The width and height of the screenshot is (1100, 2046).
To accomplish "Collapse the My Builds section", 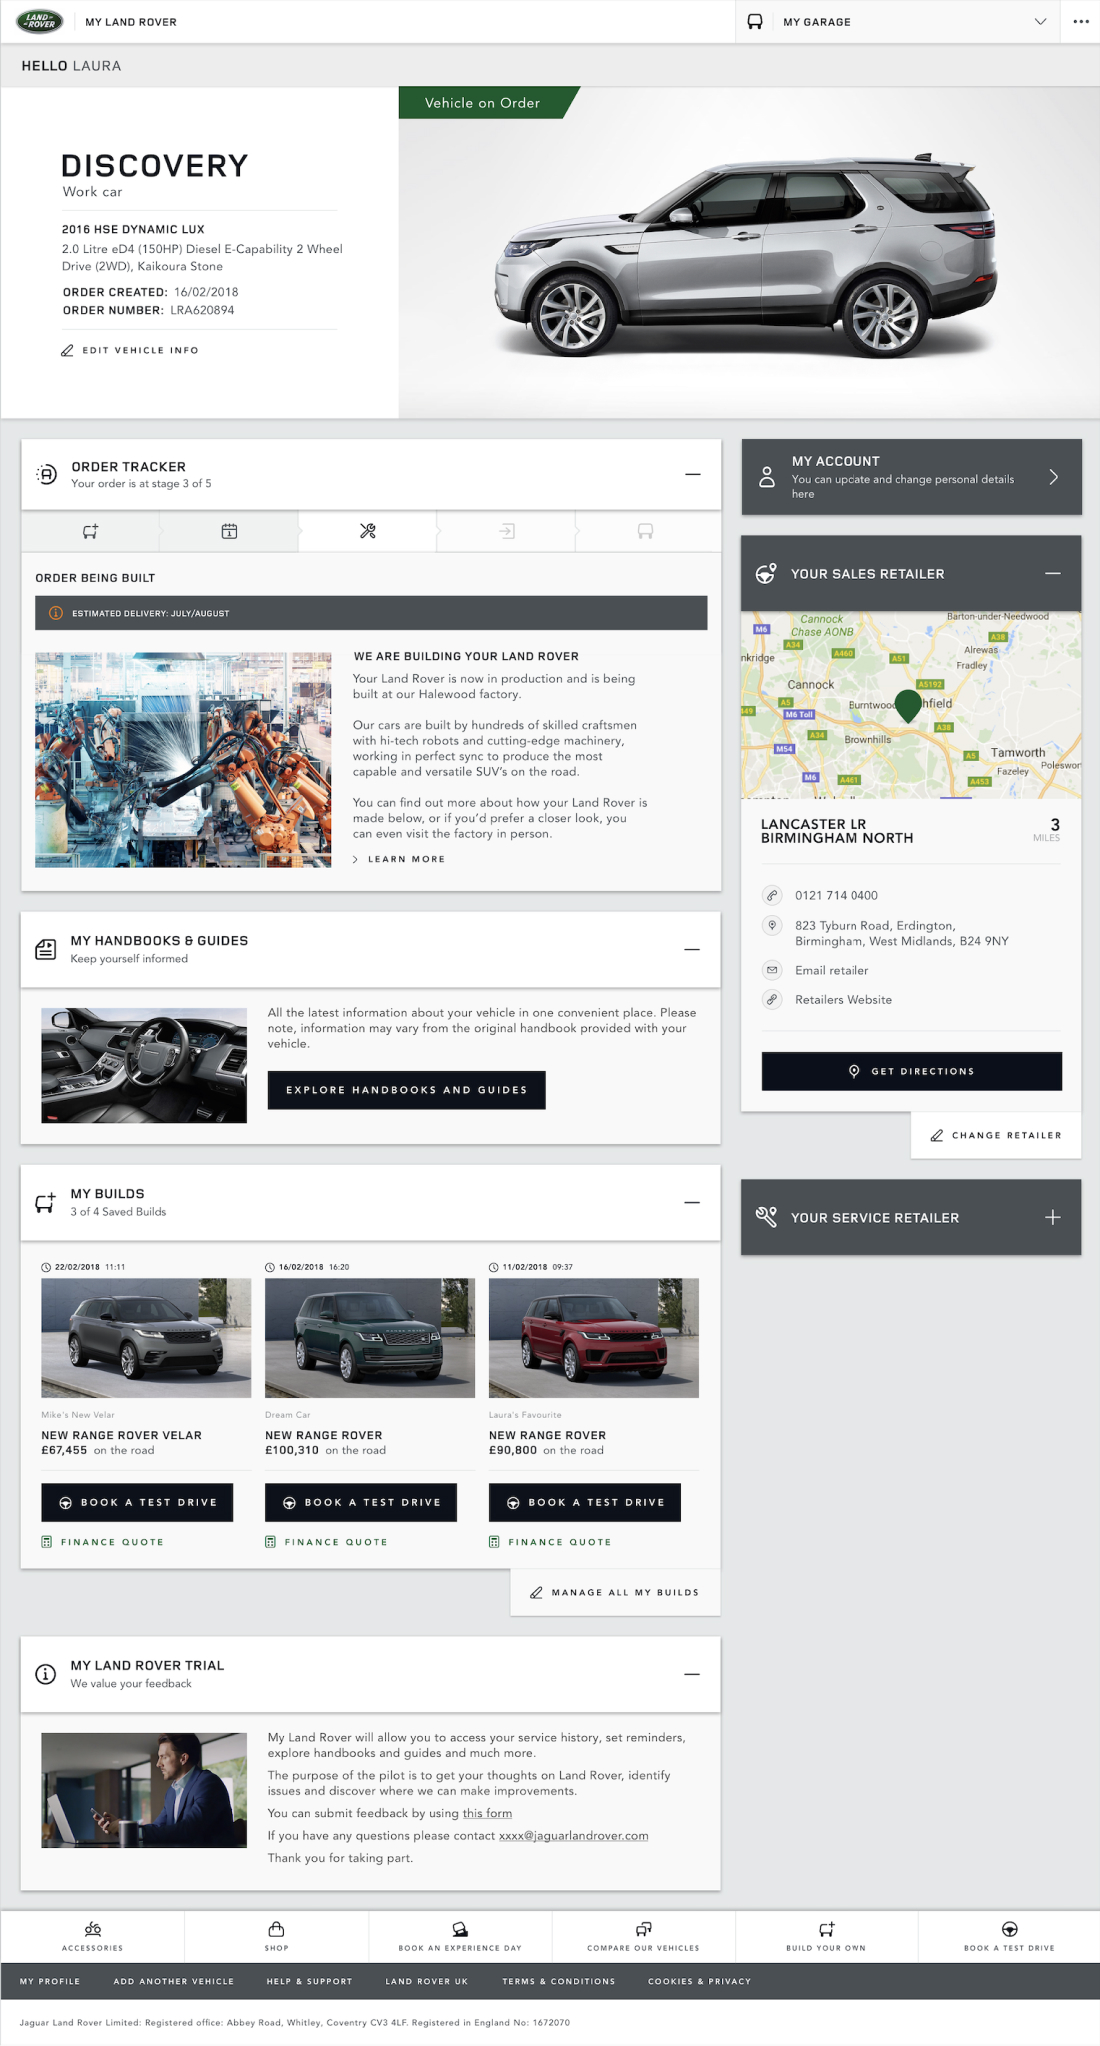I will click(x=692, y=1202).
